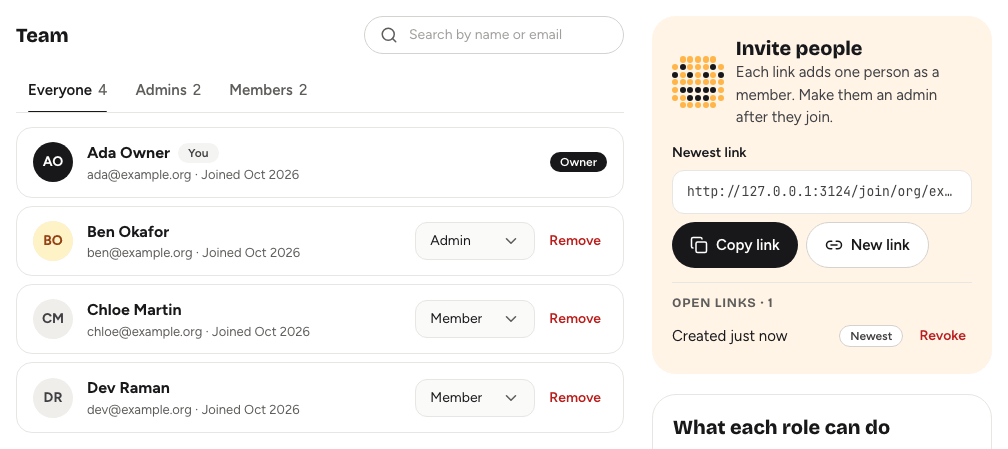Click the Owner badge on Ada's row
1008x449 pixels.
point(578,162)
